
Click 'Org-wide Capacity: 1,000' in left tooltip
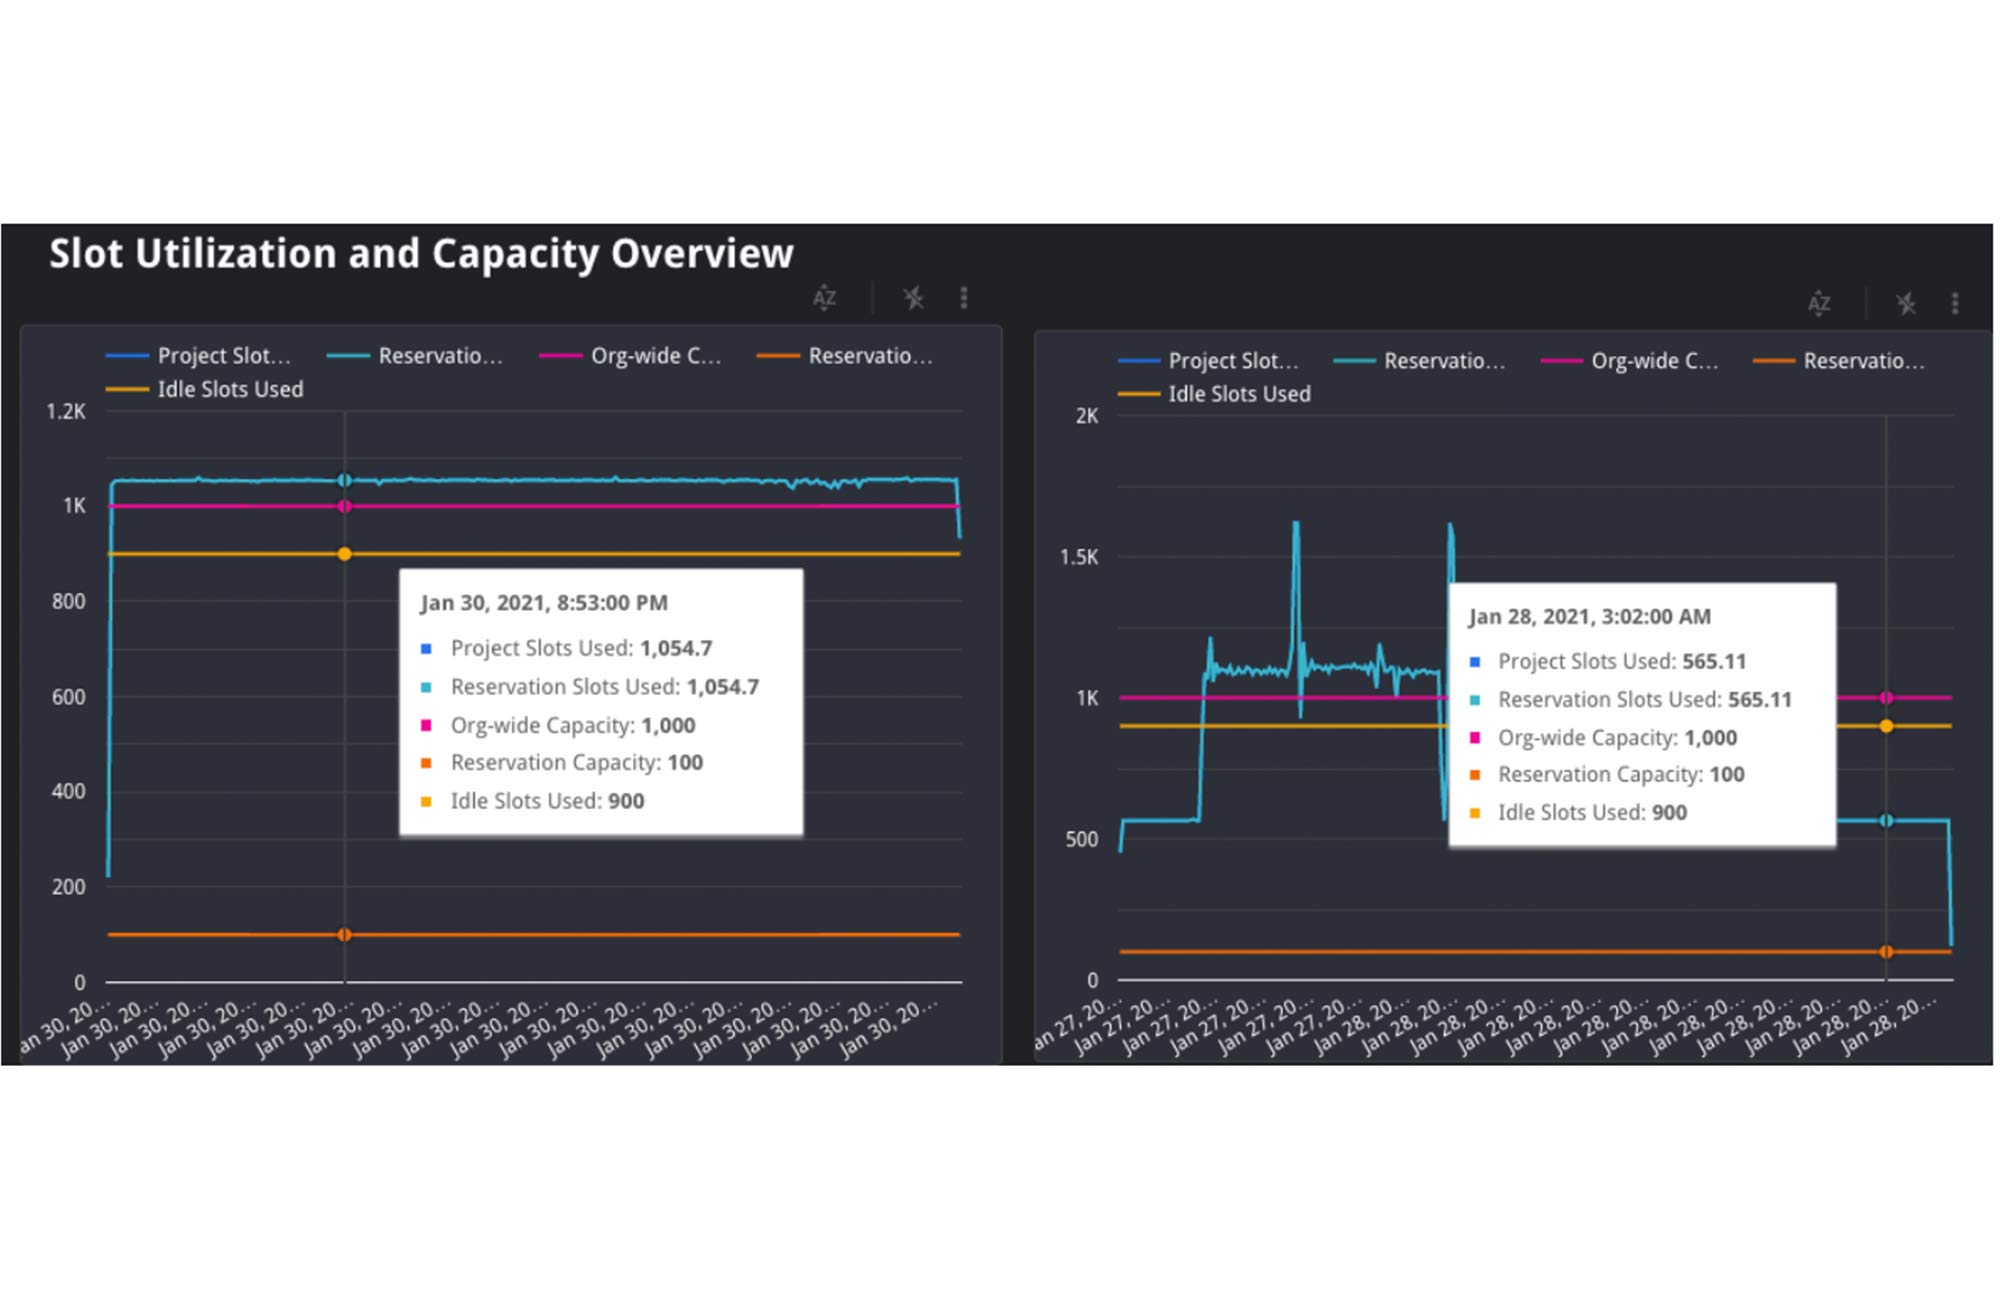tap(558, 726)
